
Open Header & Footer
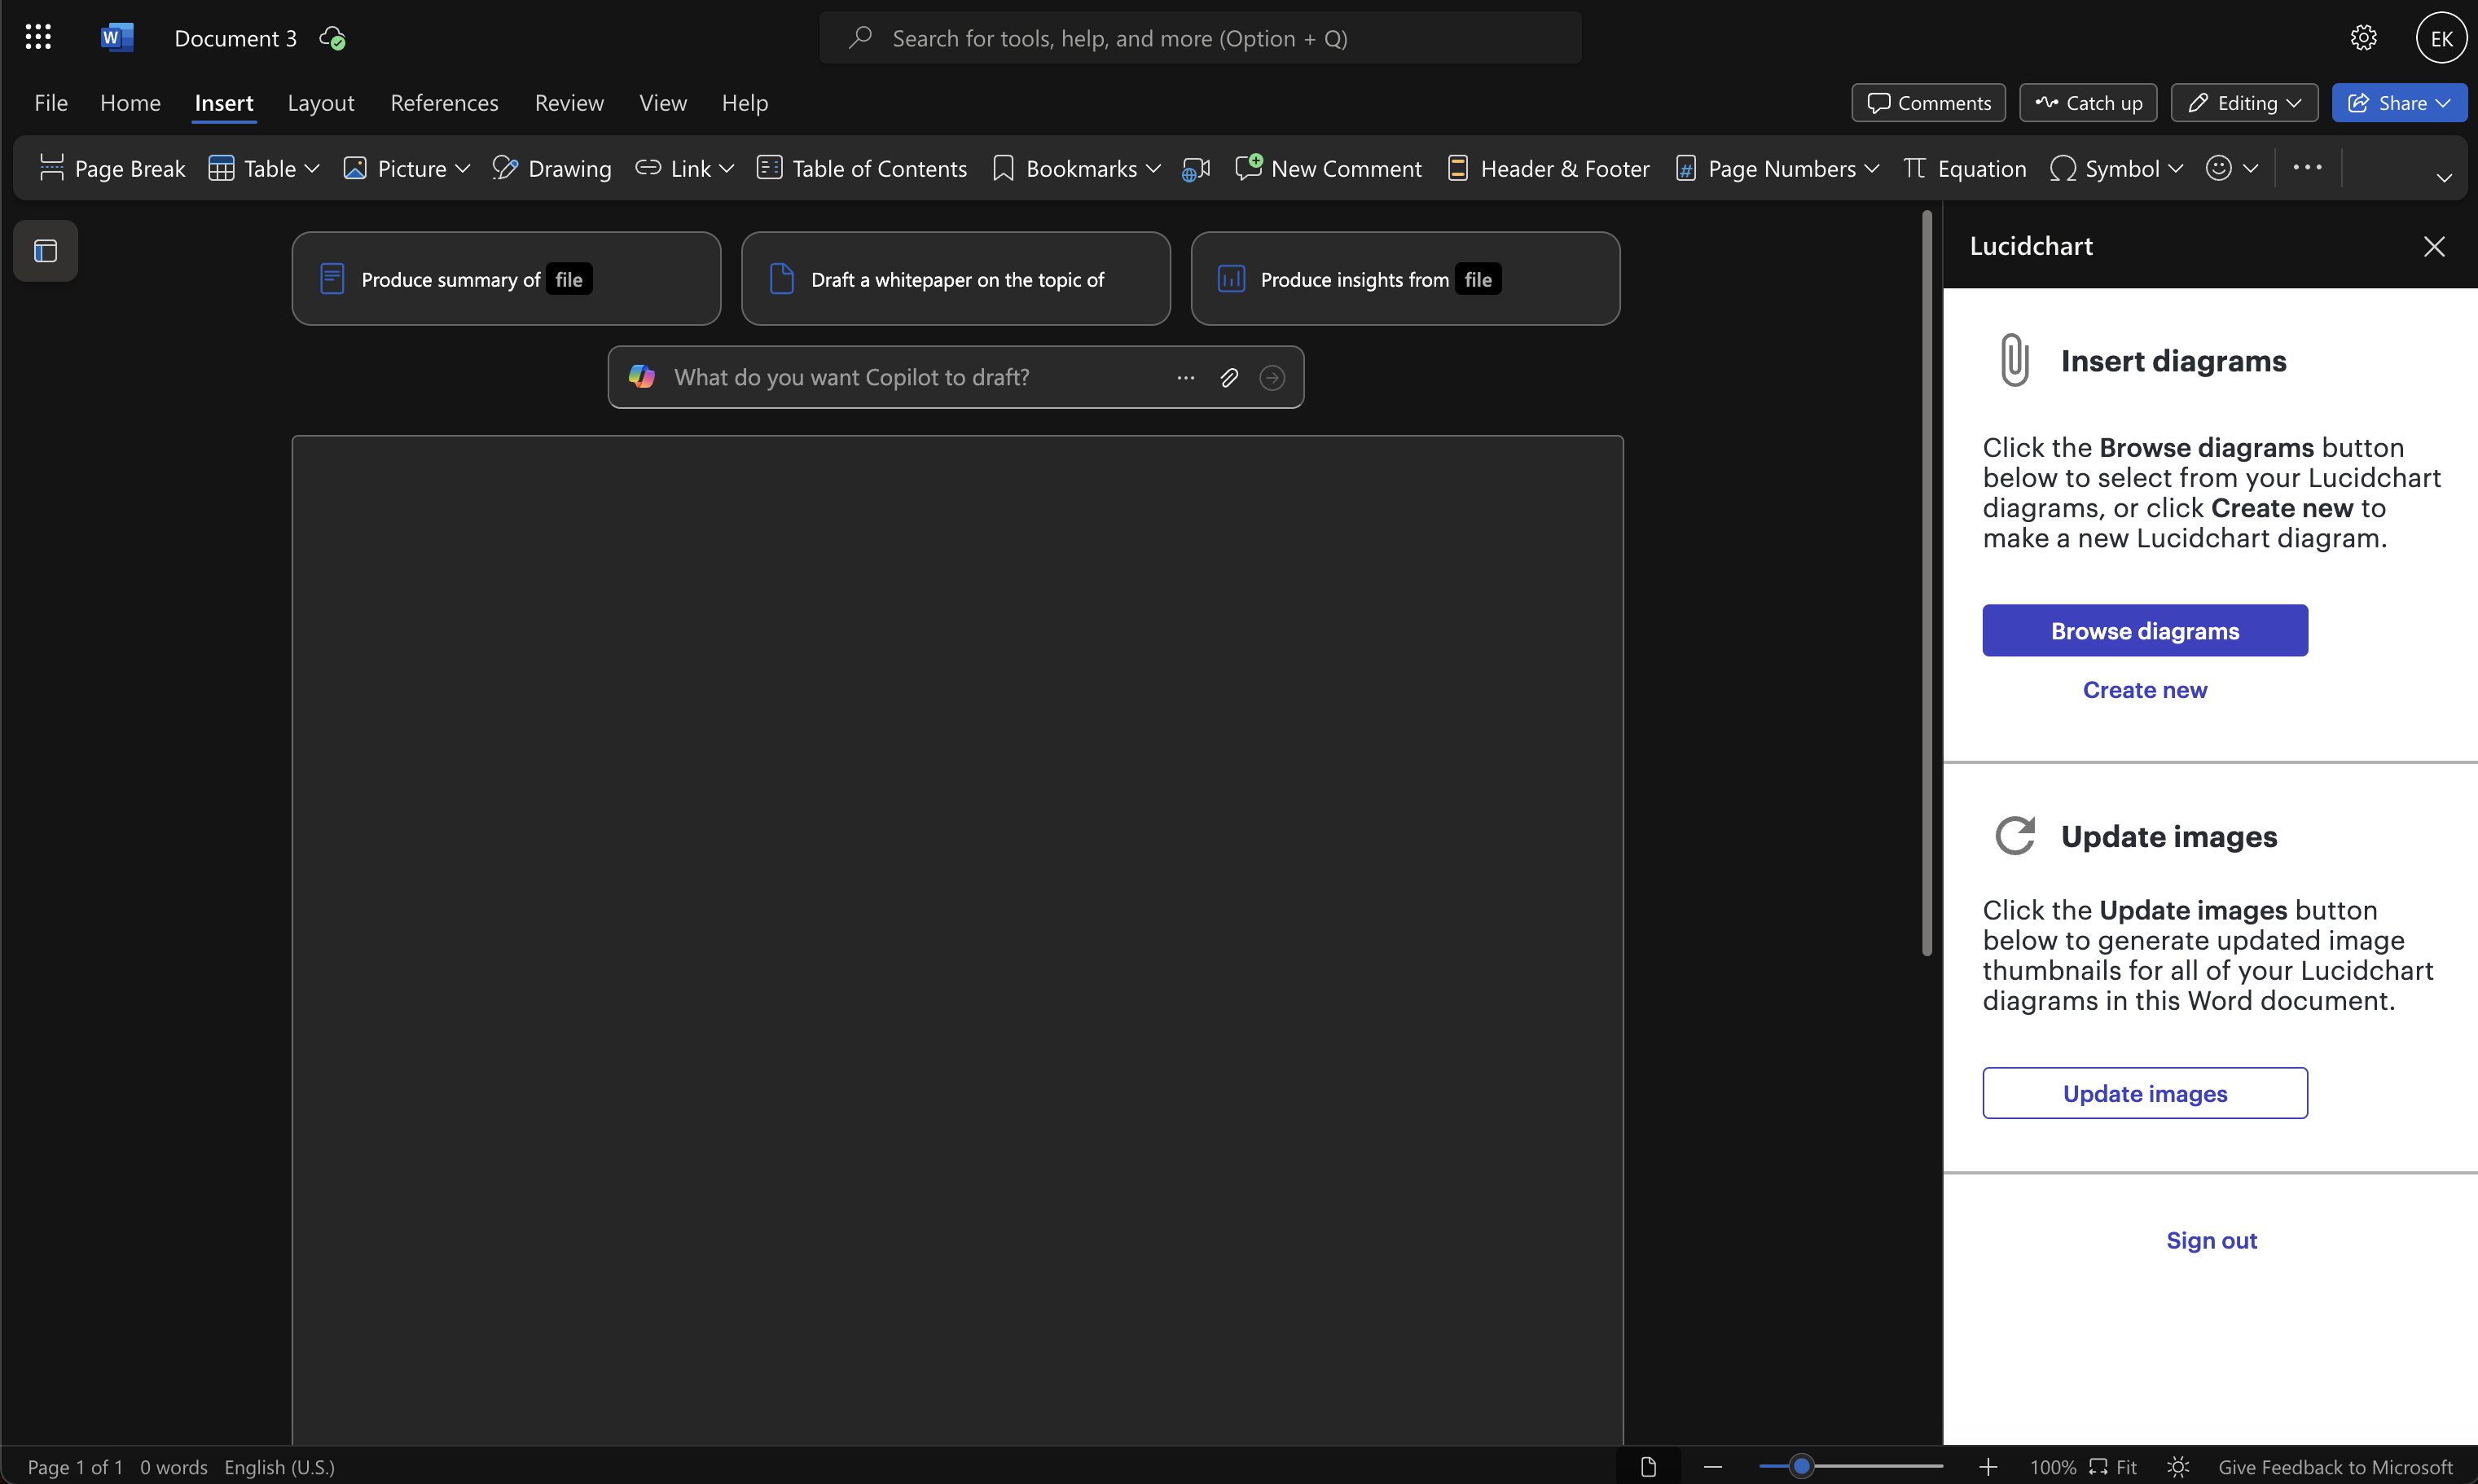click(1548, 168)
